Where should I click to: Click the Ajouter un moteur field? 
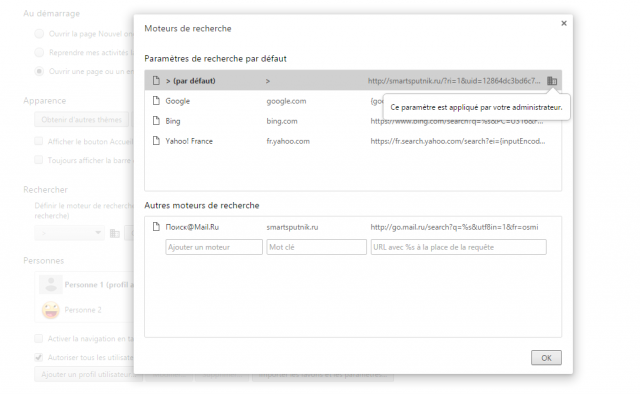(214, 247)
